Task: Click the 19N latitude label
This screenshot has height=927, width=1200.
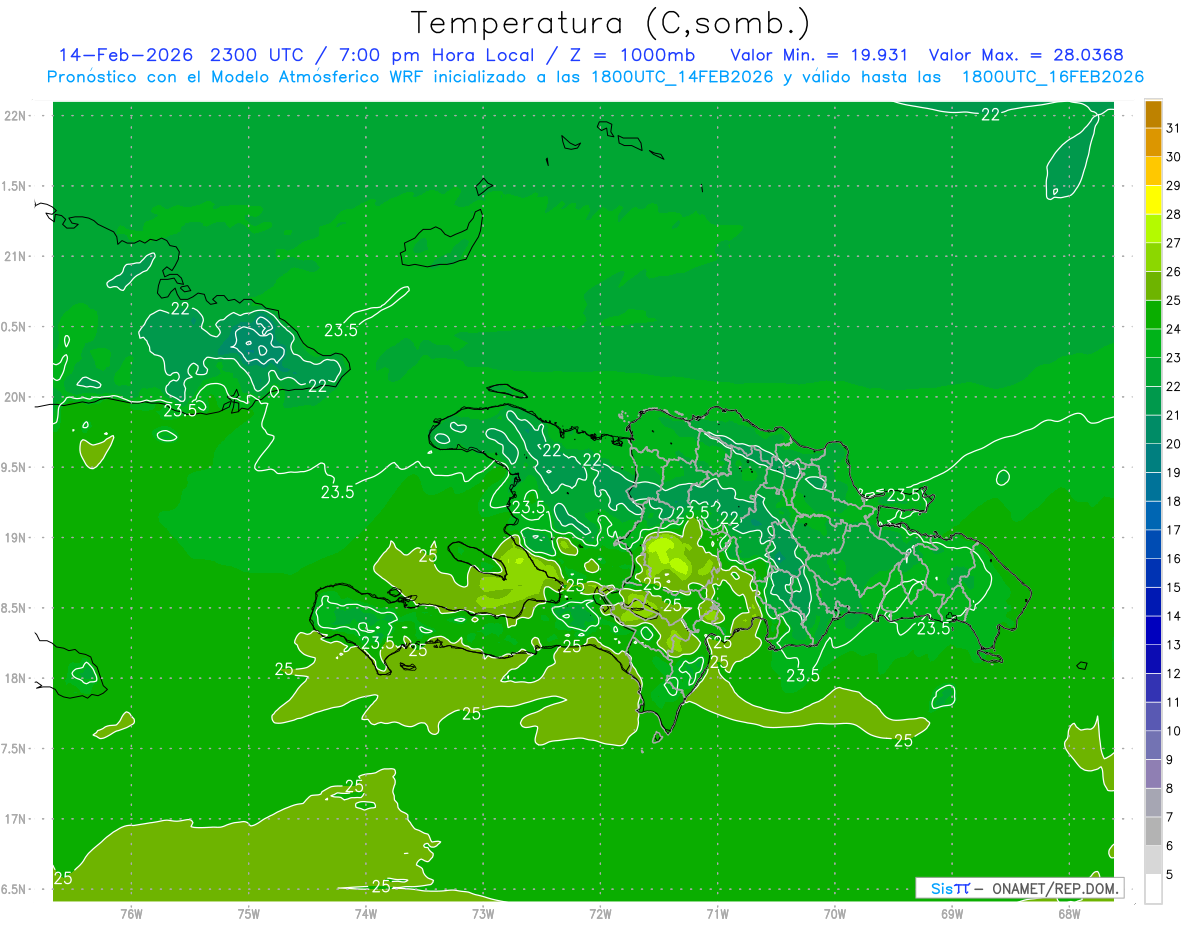Action: tap(15, 538)
